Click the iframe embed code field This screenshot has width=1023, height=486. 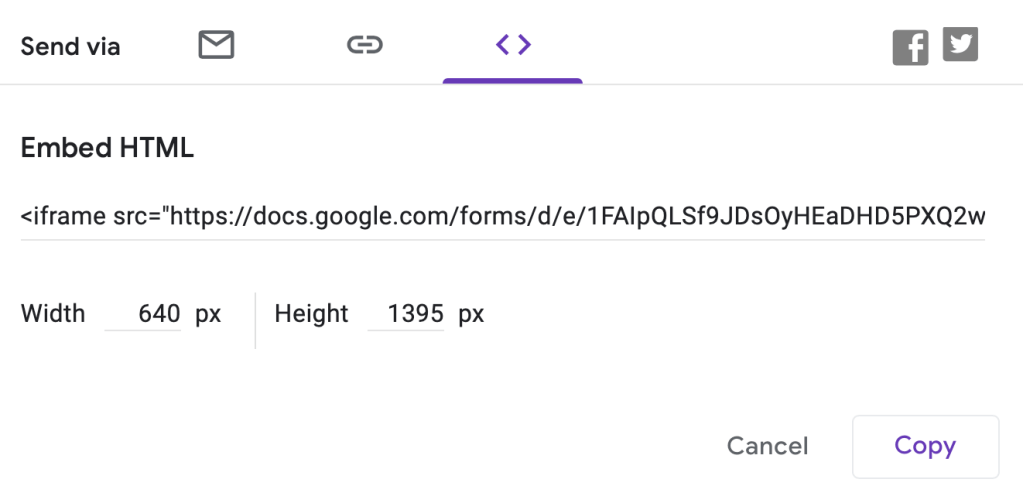click(502, 216)
